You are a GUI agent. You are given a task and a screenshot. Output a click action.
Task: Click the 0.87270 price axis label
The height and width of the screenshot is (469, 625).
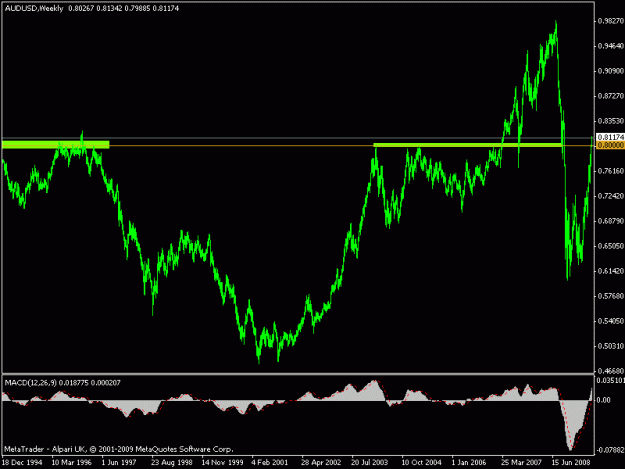point(611,96)
